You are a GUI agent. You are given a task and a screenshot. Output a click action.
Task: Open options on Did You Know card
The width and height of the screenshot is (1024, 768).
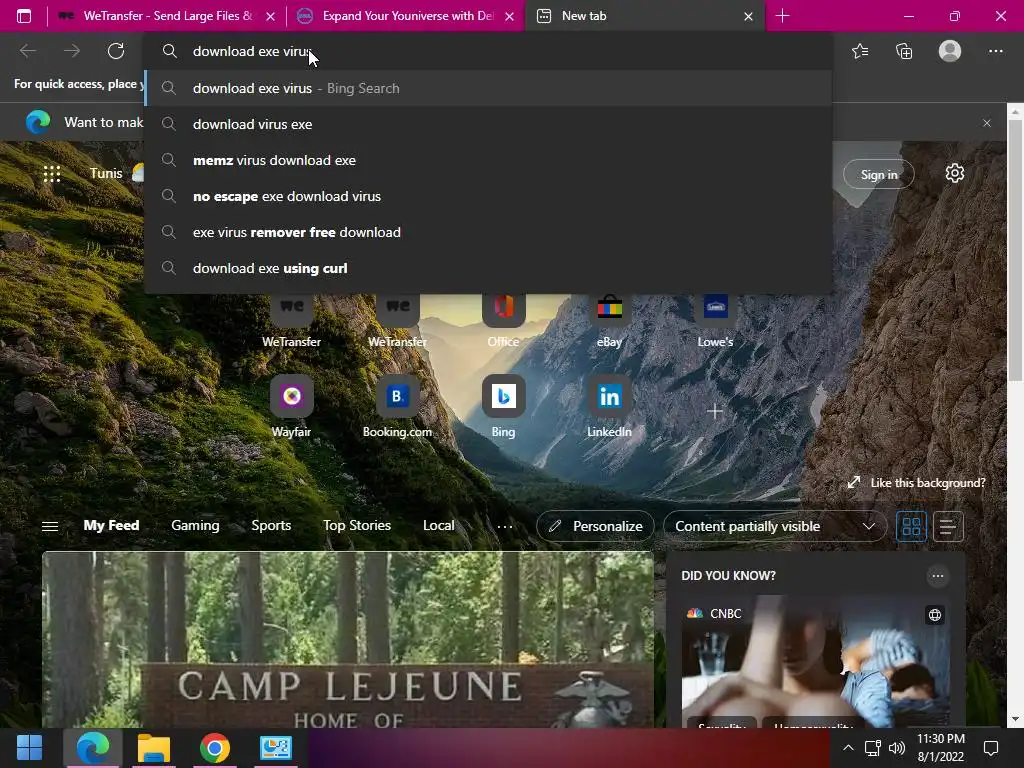938,576
